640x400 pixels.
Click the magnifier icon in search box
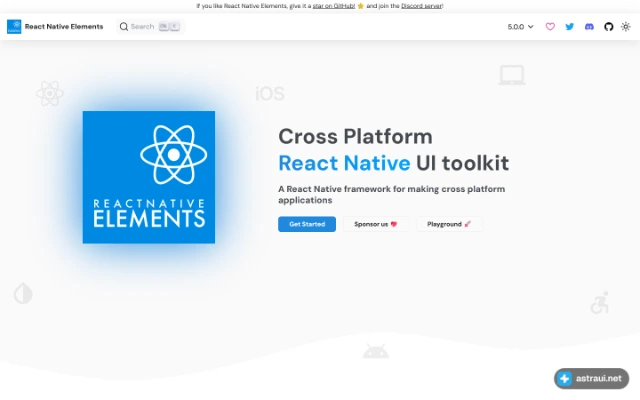tap(124, 27)
